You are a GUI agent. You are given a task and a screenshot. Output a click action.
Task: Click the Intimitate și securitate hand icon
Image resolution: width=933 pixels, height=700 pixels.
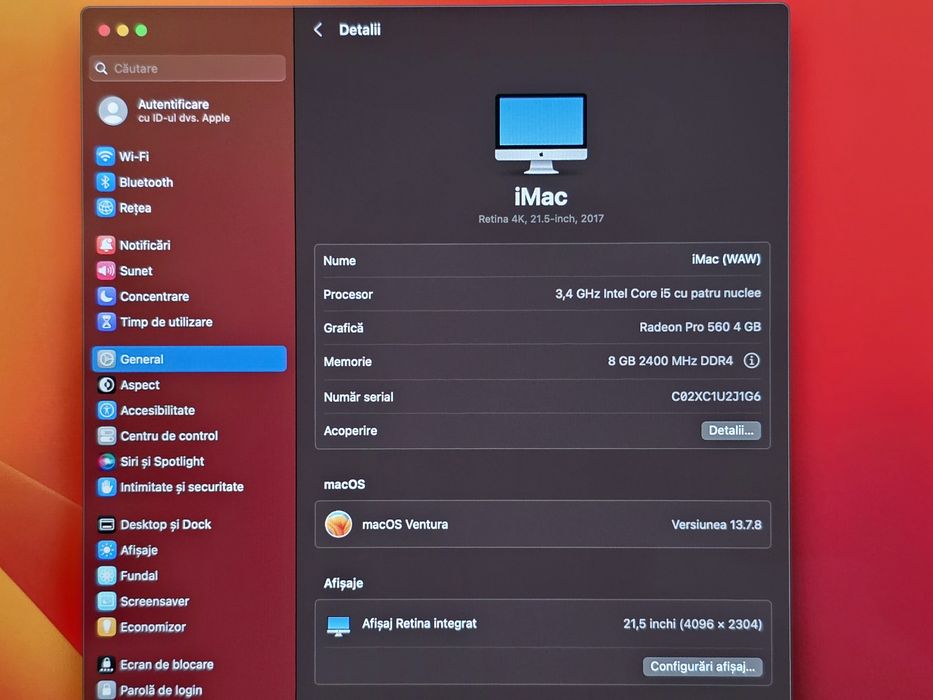[107, 487]
